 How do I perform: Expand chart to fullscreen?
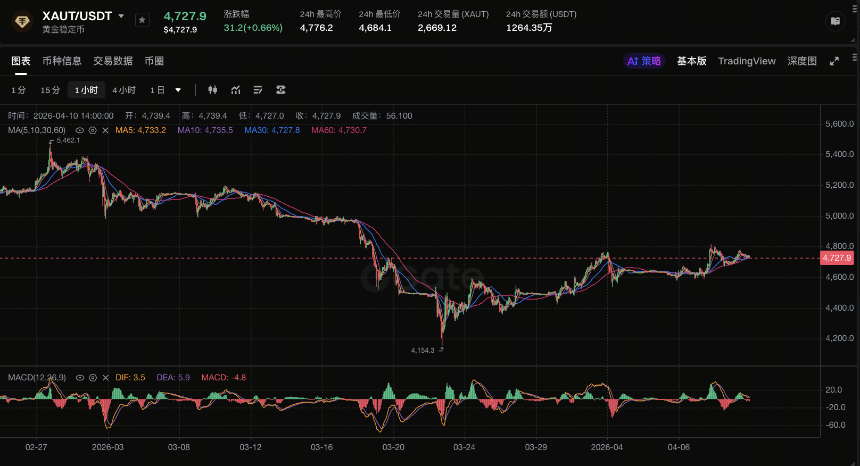click(834, 61)
